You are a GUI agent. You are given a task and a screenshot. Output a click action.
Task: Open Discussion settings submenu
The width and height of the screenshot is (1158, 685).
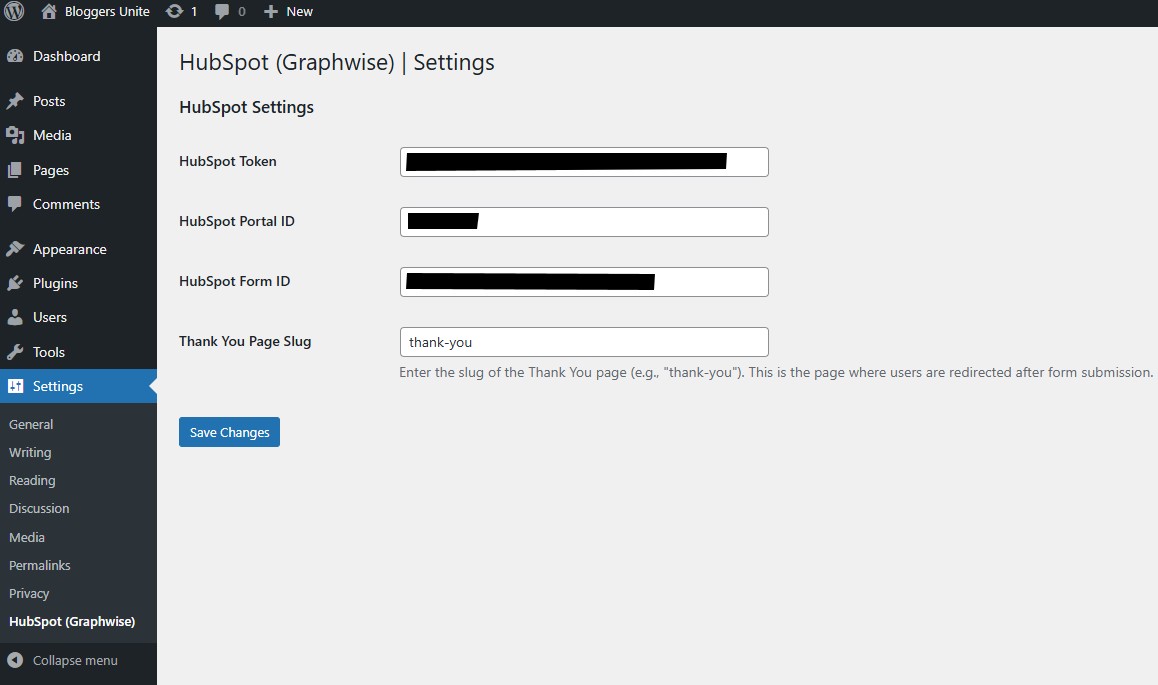coord(39,509)
